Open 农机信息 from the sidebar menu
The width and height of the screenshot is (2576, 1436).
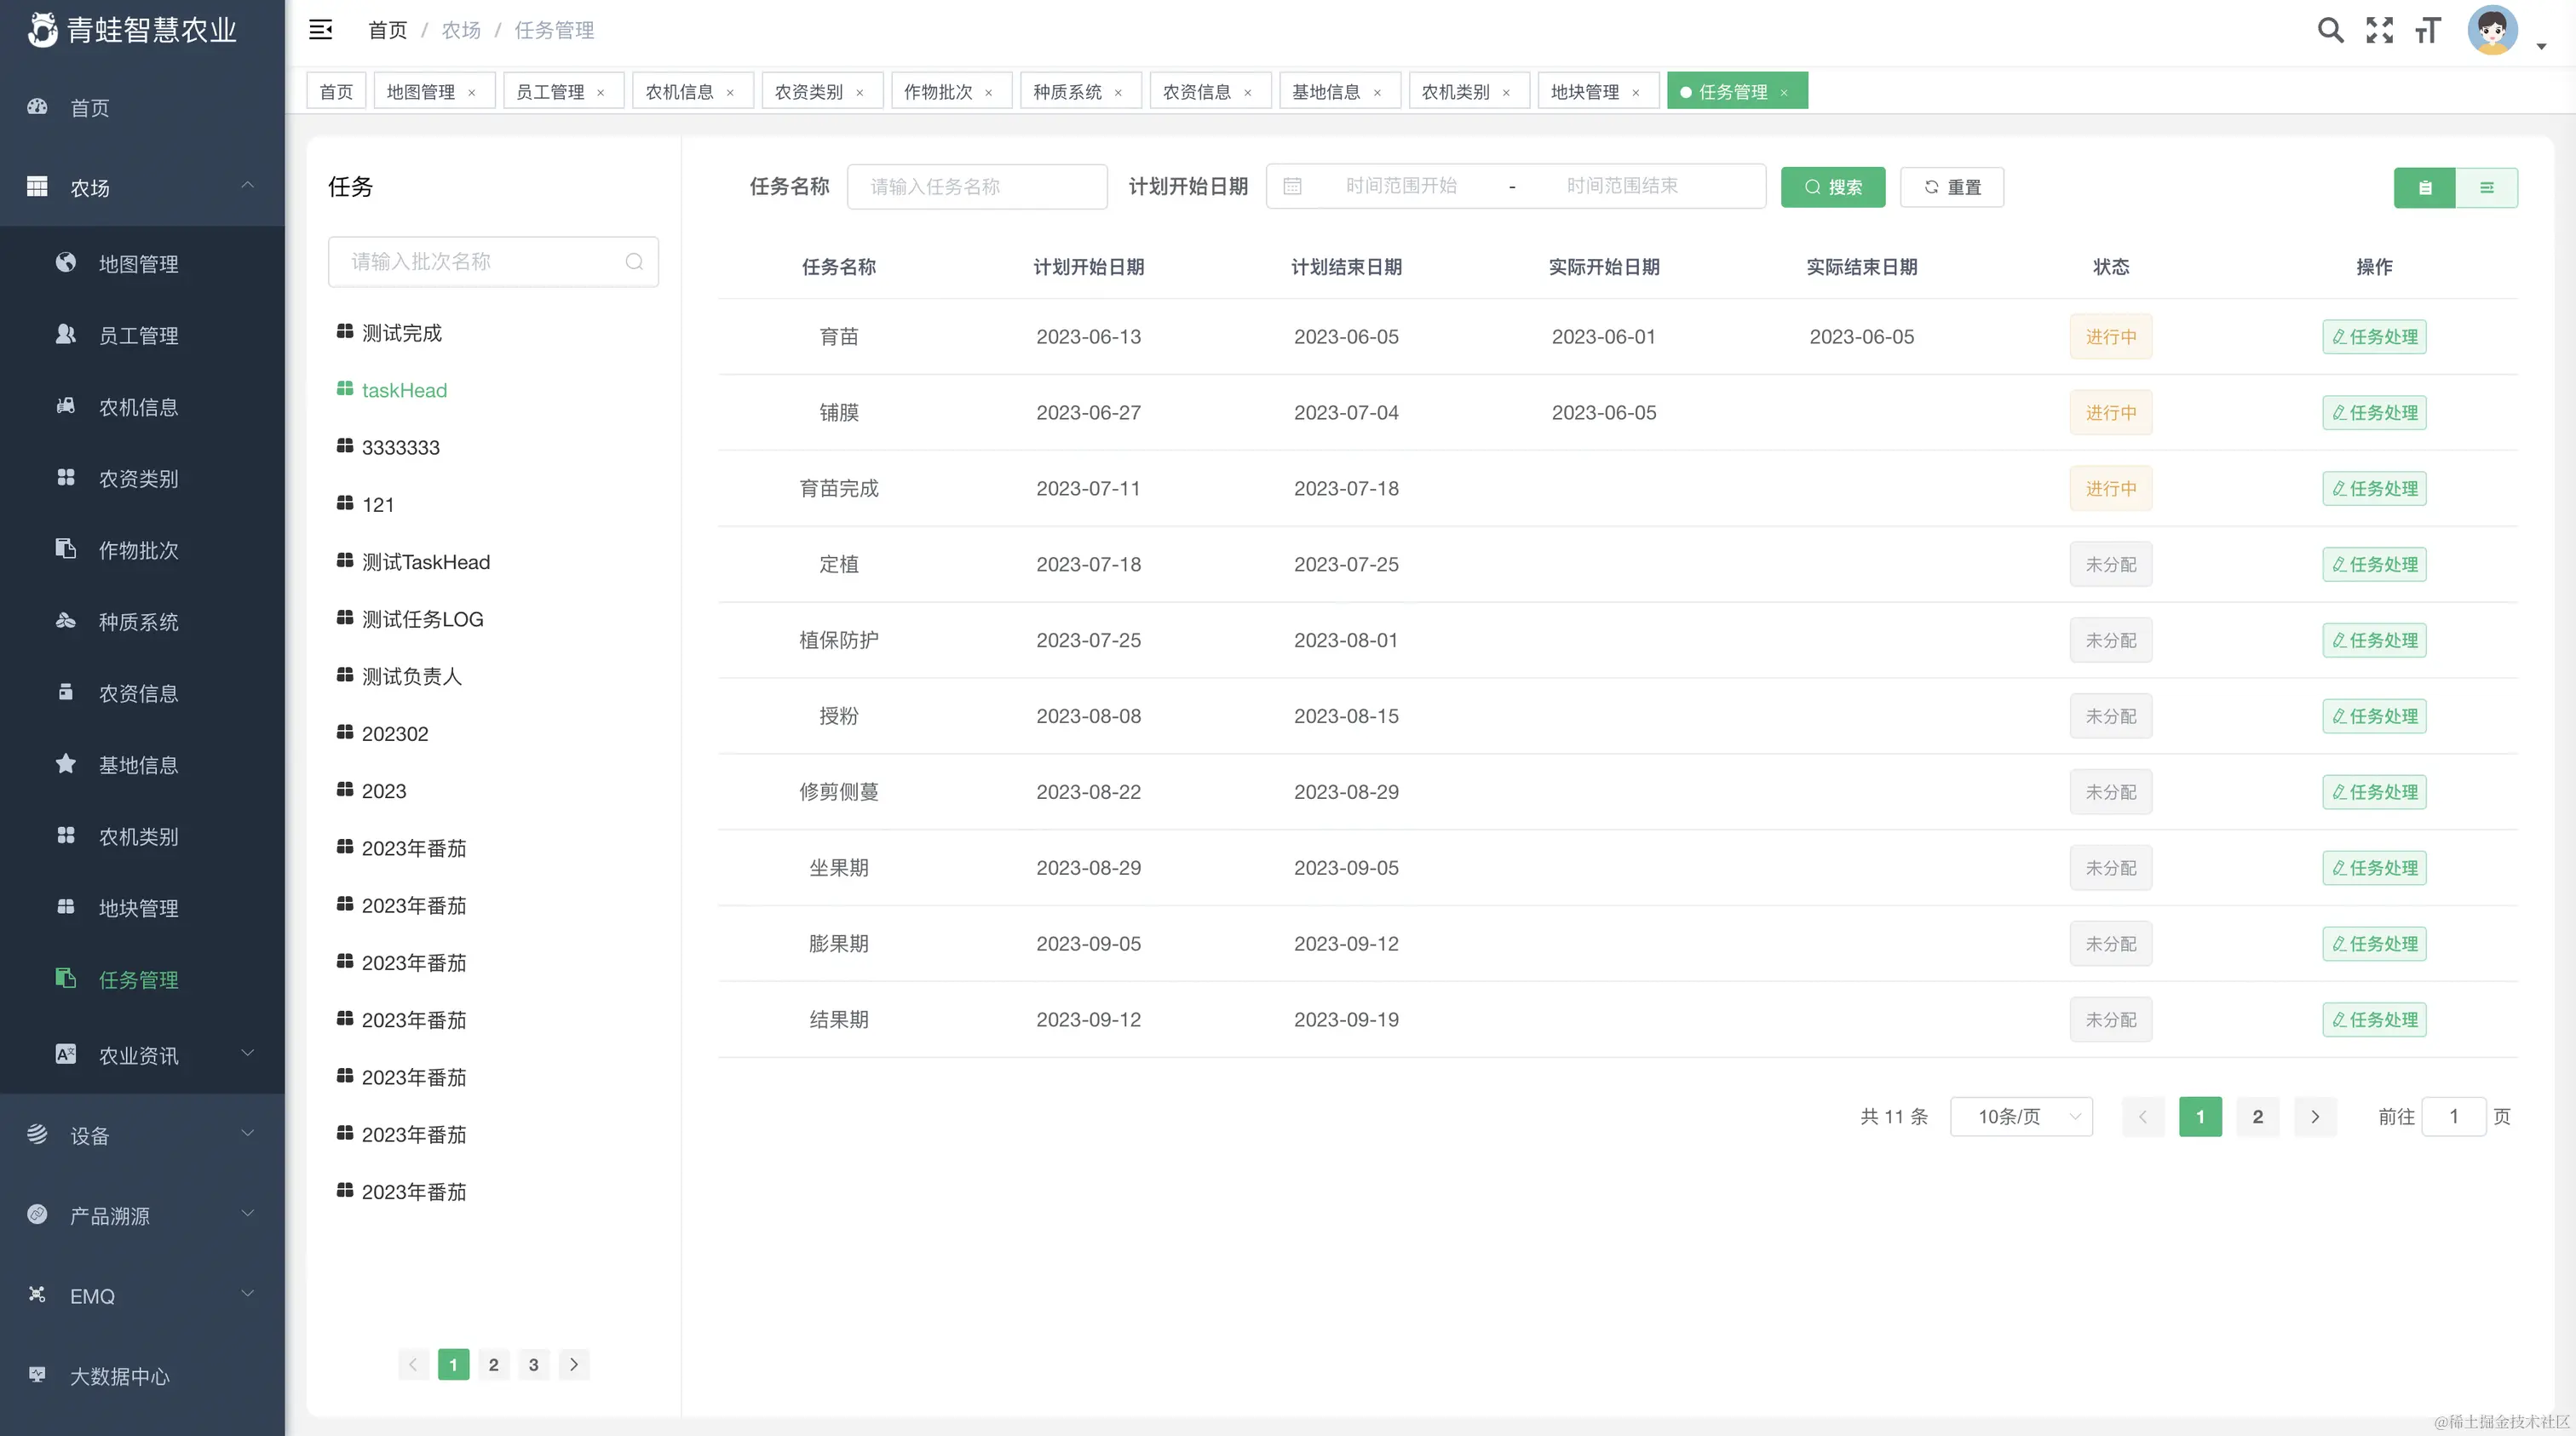pos(138,406)
